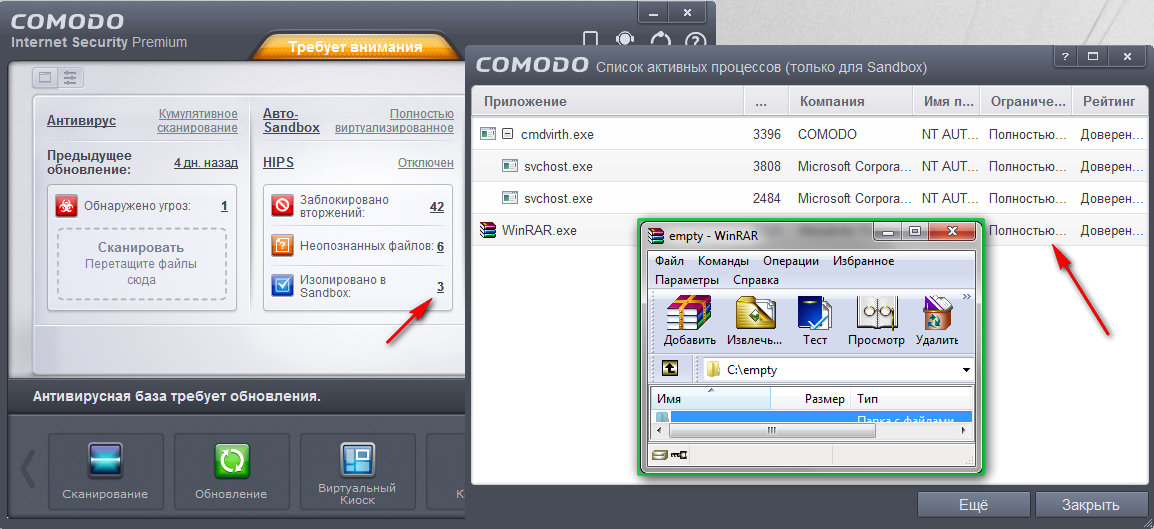Open the Виртуальный Киоск icon

pos(358,461)
